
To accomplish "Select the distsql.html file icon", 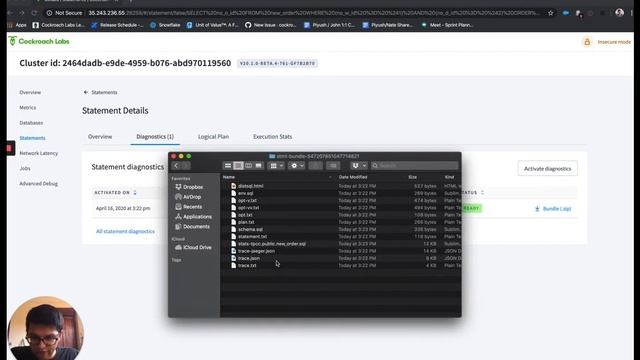I will tap(233, 186).
